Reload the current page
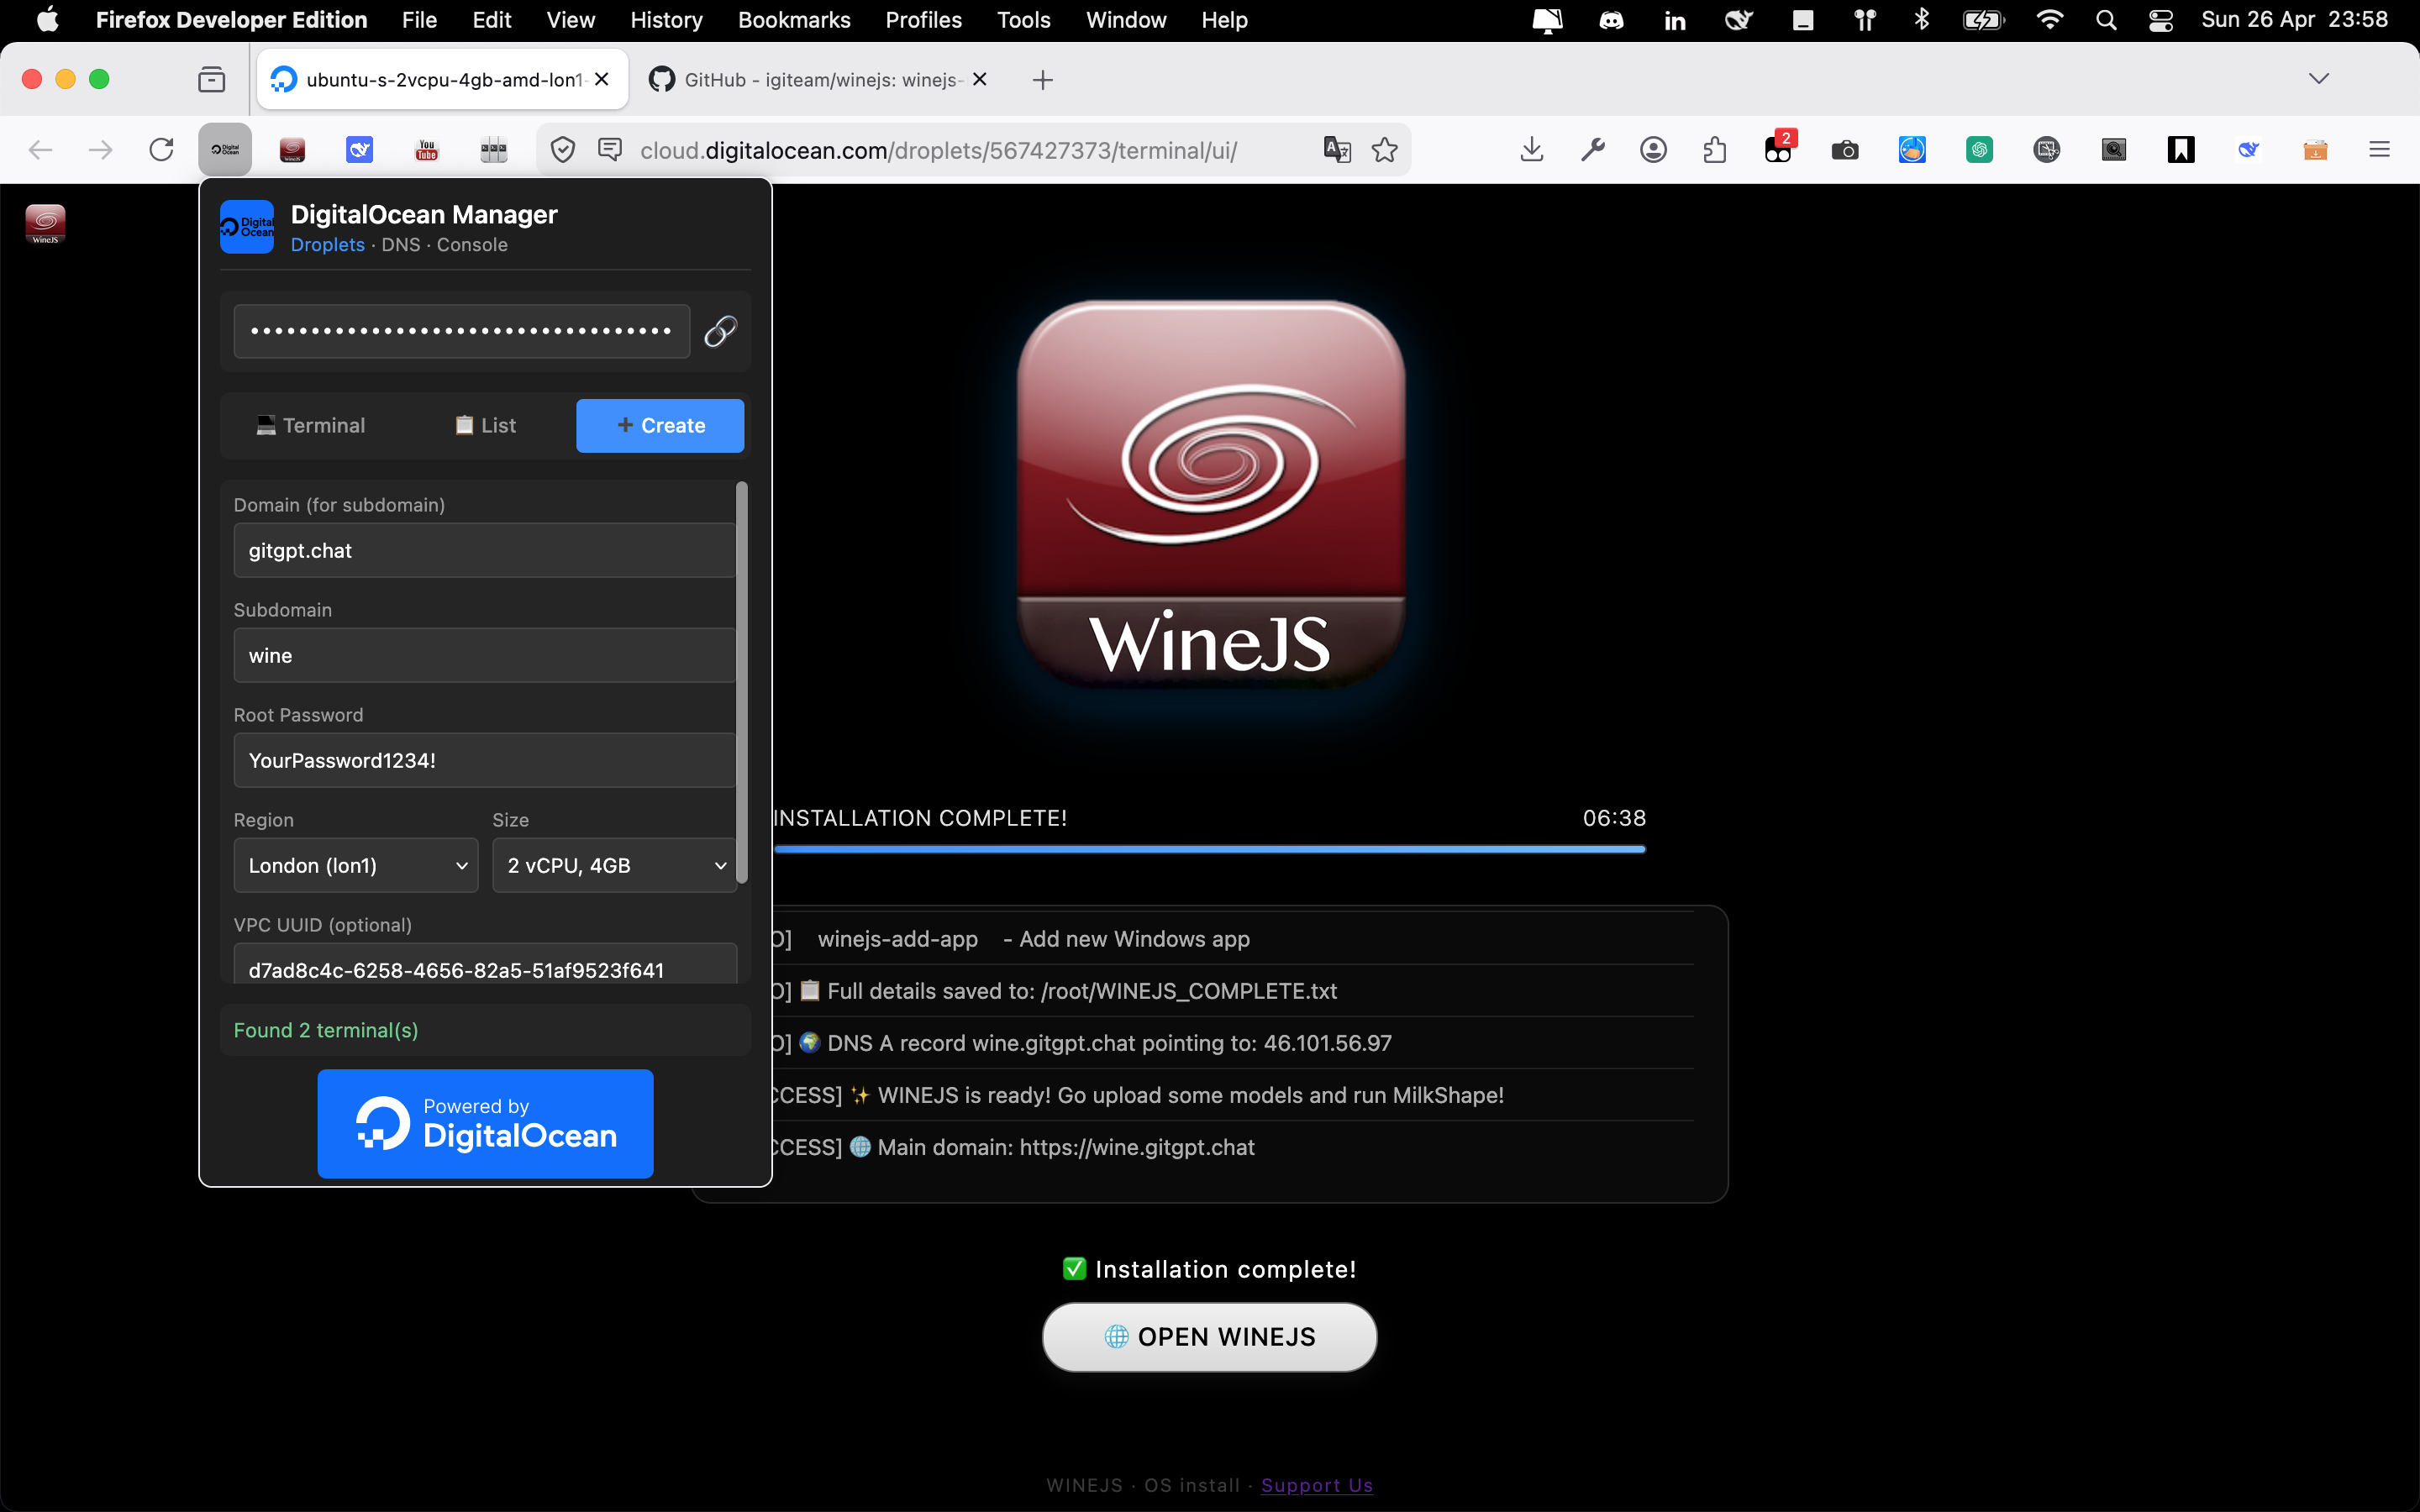This screenshot has height=1512, width=2420. pos(161,150)
